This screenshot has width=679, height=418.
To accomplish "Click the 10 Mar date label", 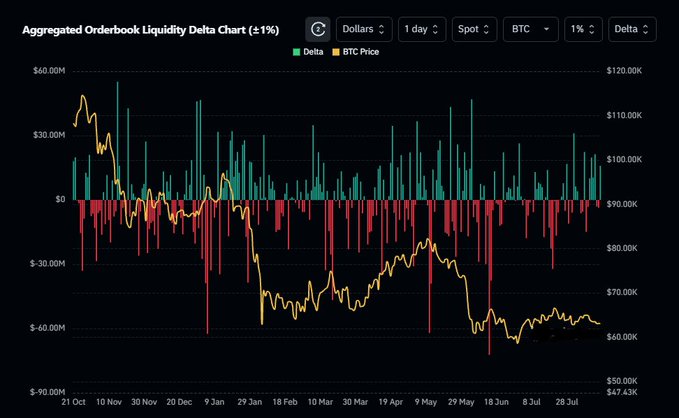I will point(320,402).
